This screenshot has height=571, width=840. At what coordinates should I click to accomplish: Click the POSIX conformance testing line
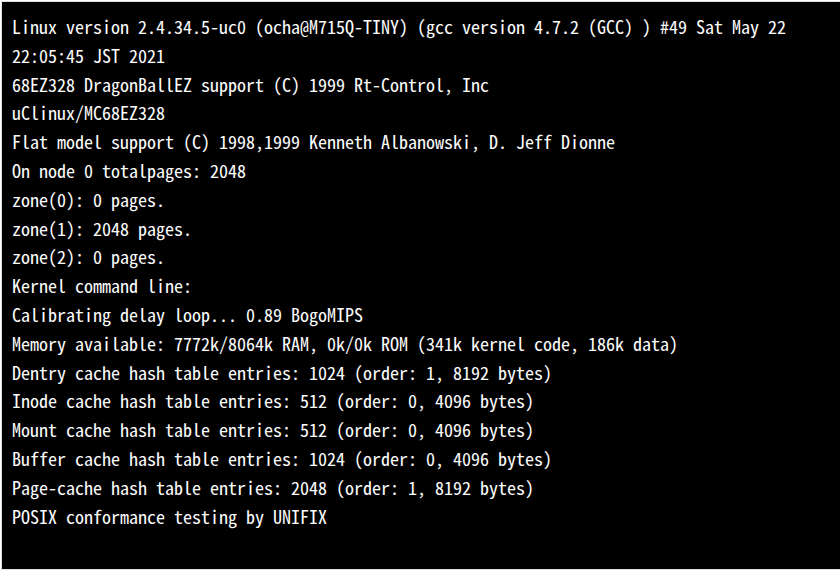pos(169,518)
